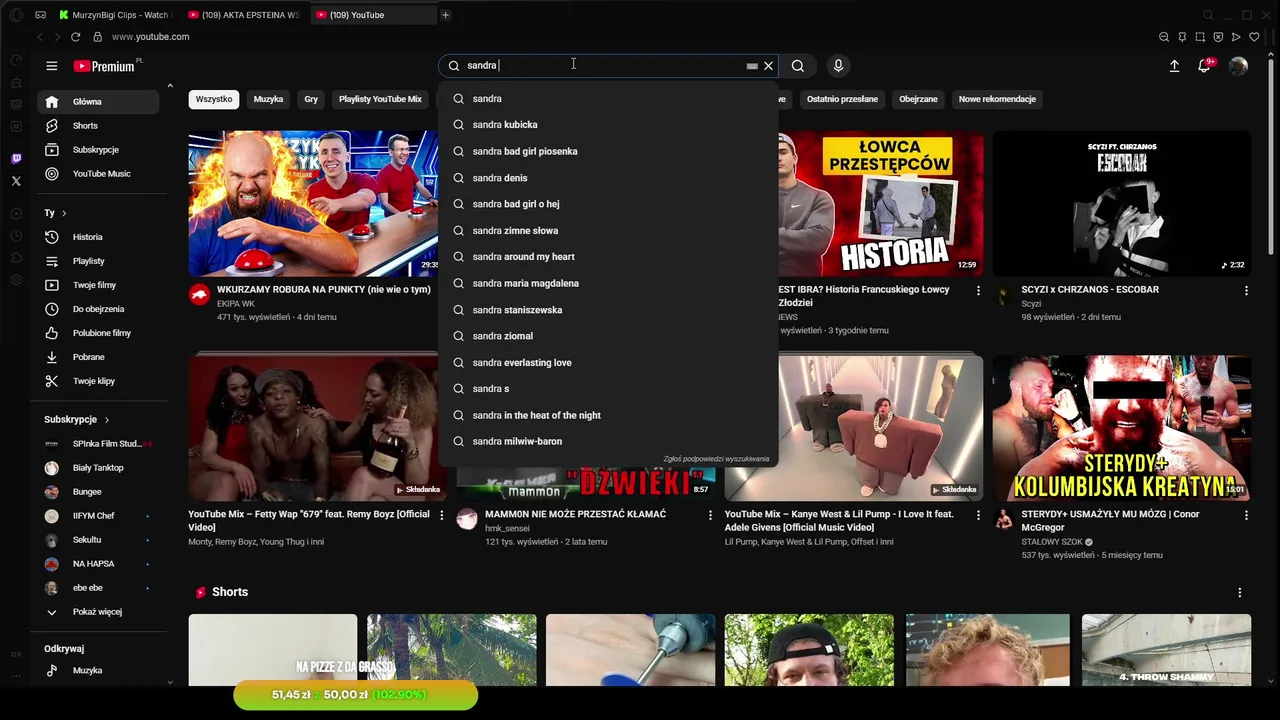
Task: Select the Wszystko filter chip
Action: pos(214,99)
